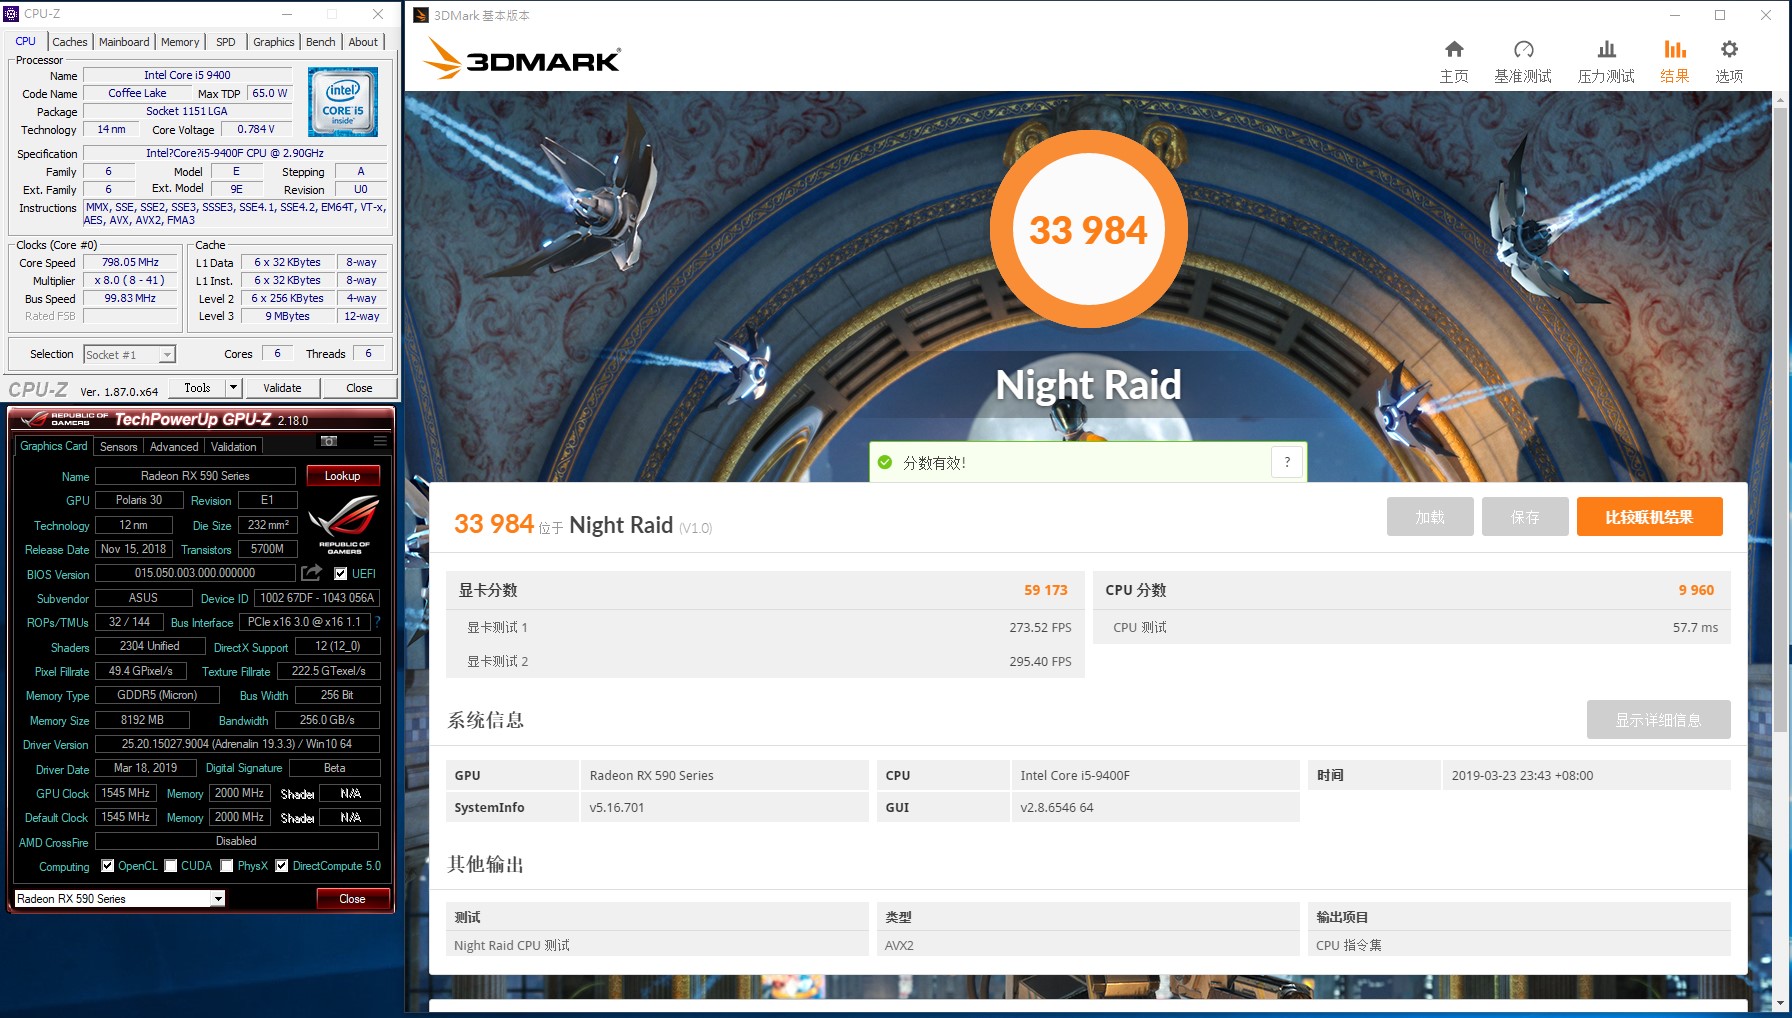This screenshot has width=1792, height=1018.
Task: Switch to the Mainboard tab in CPU-Z
Action: click(124, 42)
